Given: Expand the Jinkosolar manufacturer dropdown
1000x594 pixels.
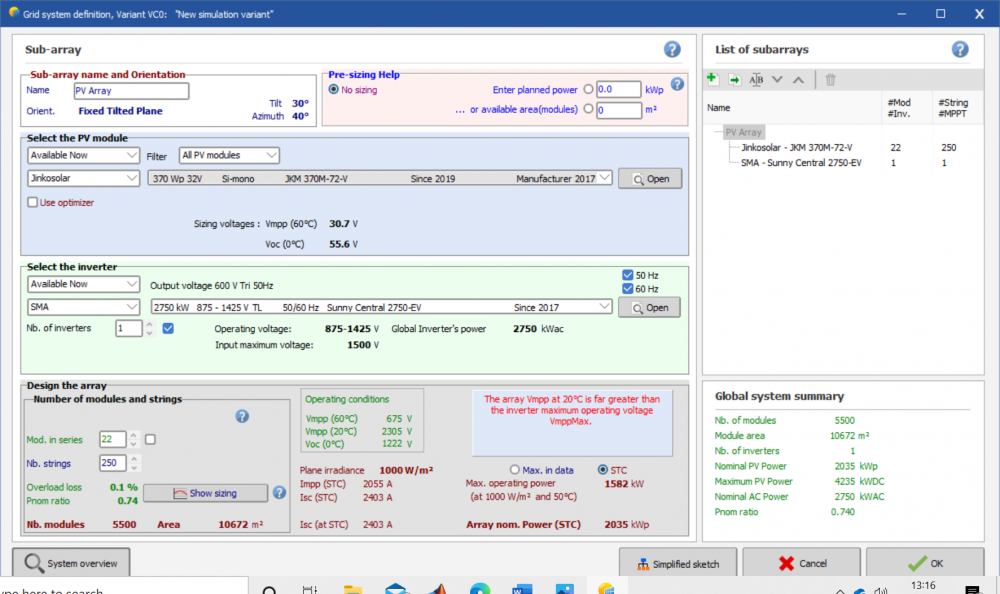Looking at the screenshot, I should click(x=84, y=178).
